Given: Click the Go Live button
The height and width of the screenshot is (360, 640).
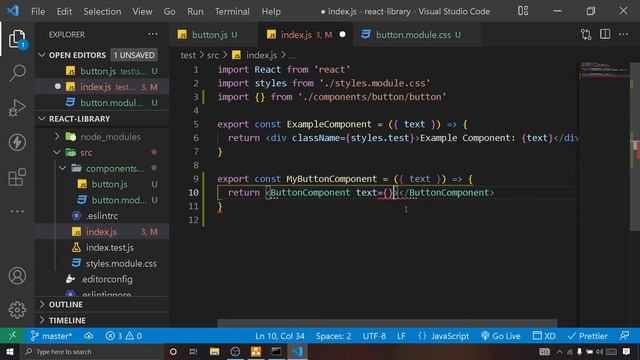Looking at the screenshot, I should [501, 336].
